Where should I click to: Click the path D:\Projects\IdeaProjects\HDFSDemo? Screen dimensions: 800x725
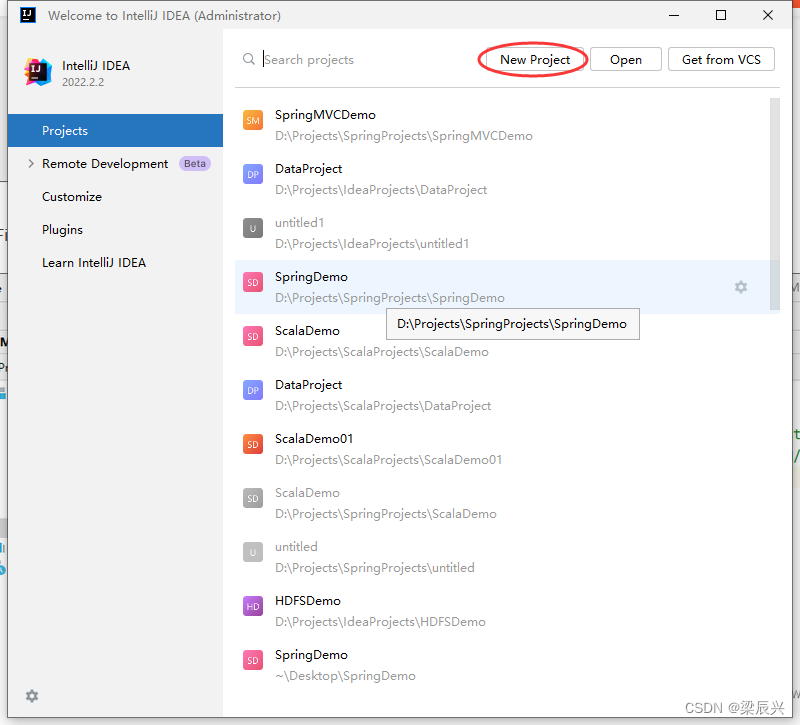(380, 622)
